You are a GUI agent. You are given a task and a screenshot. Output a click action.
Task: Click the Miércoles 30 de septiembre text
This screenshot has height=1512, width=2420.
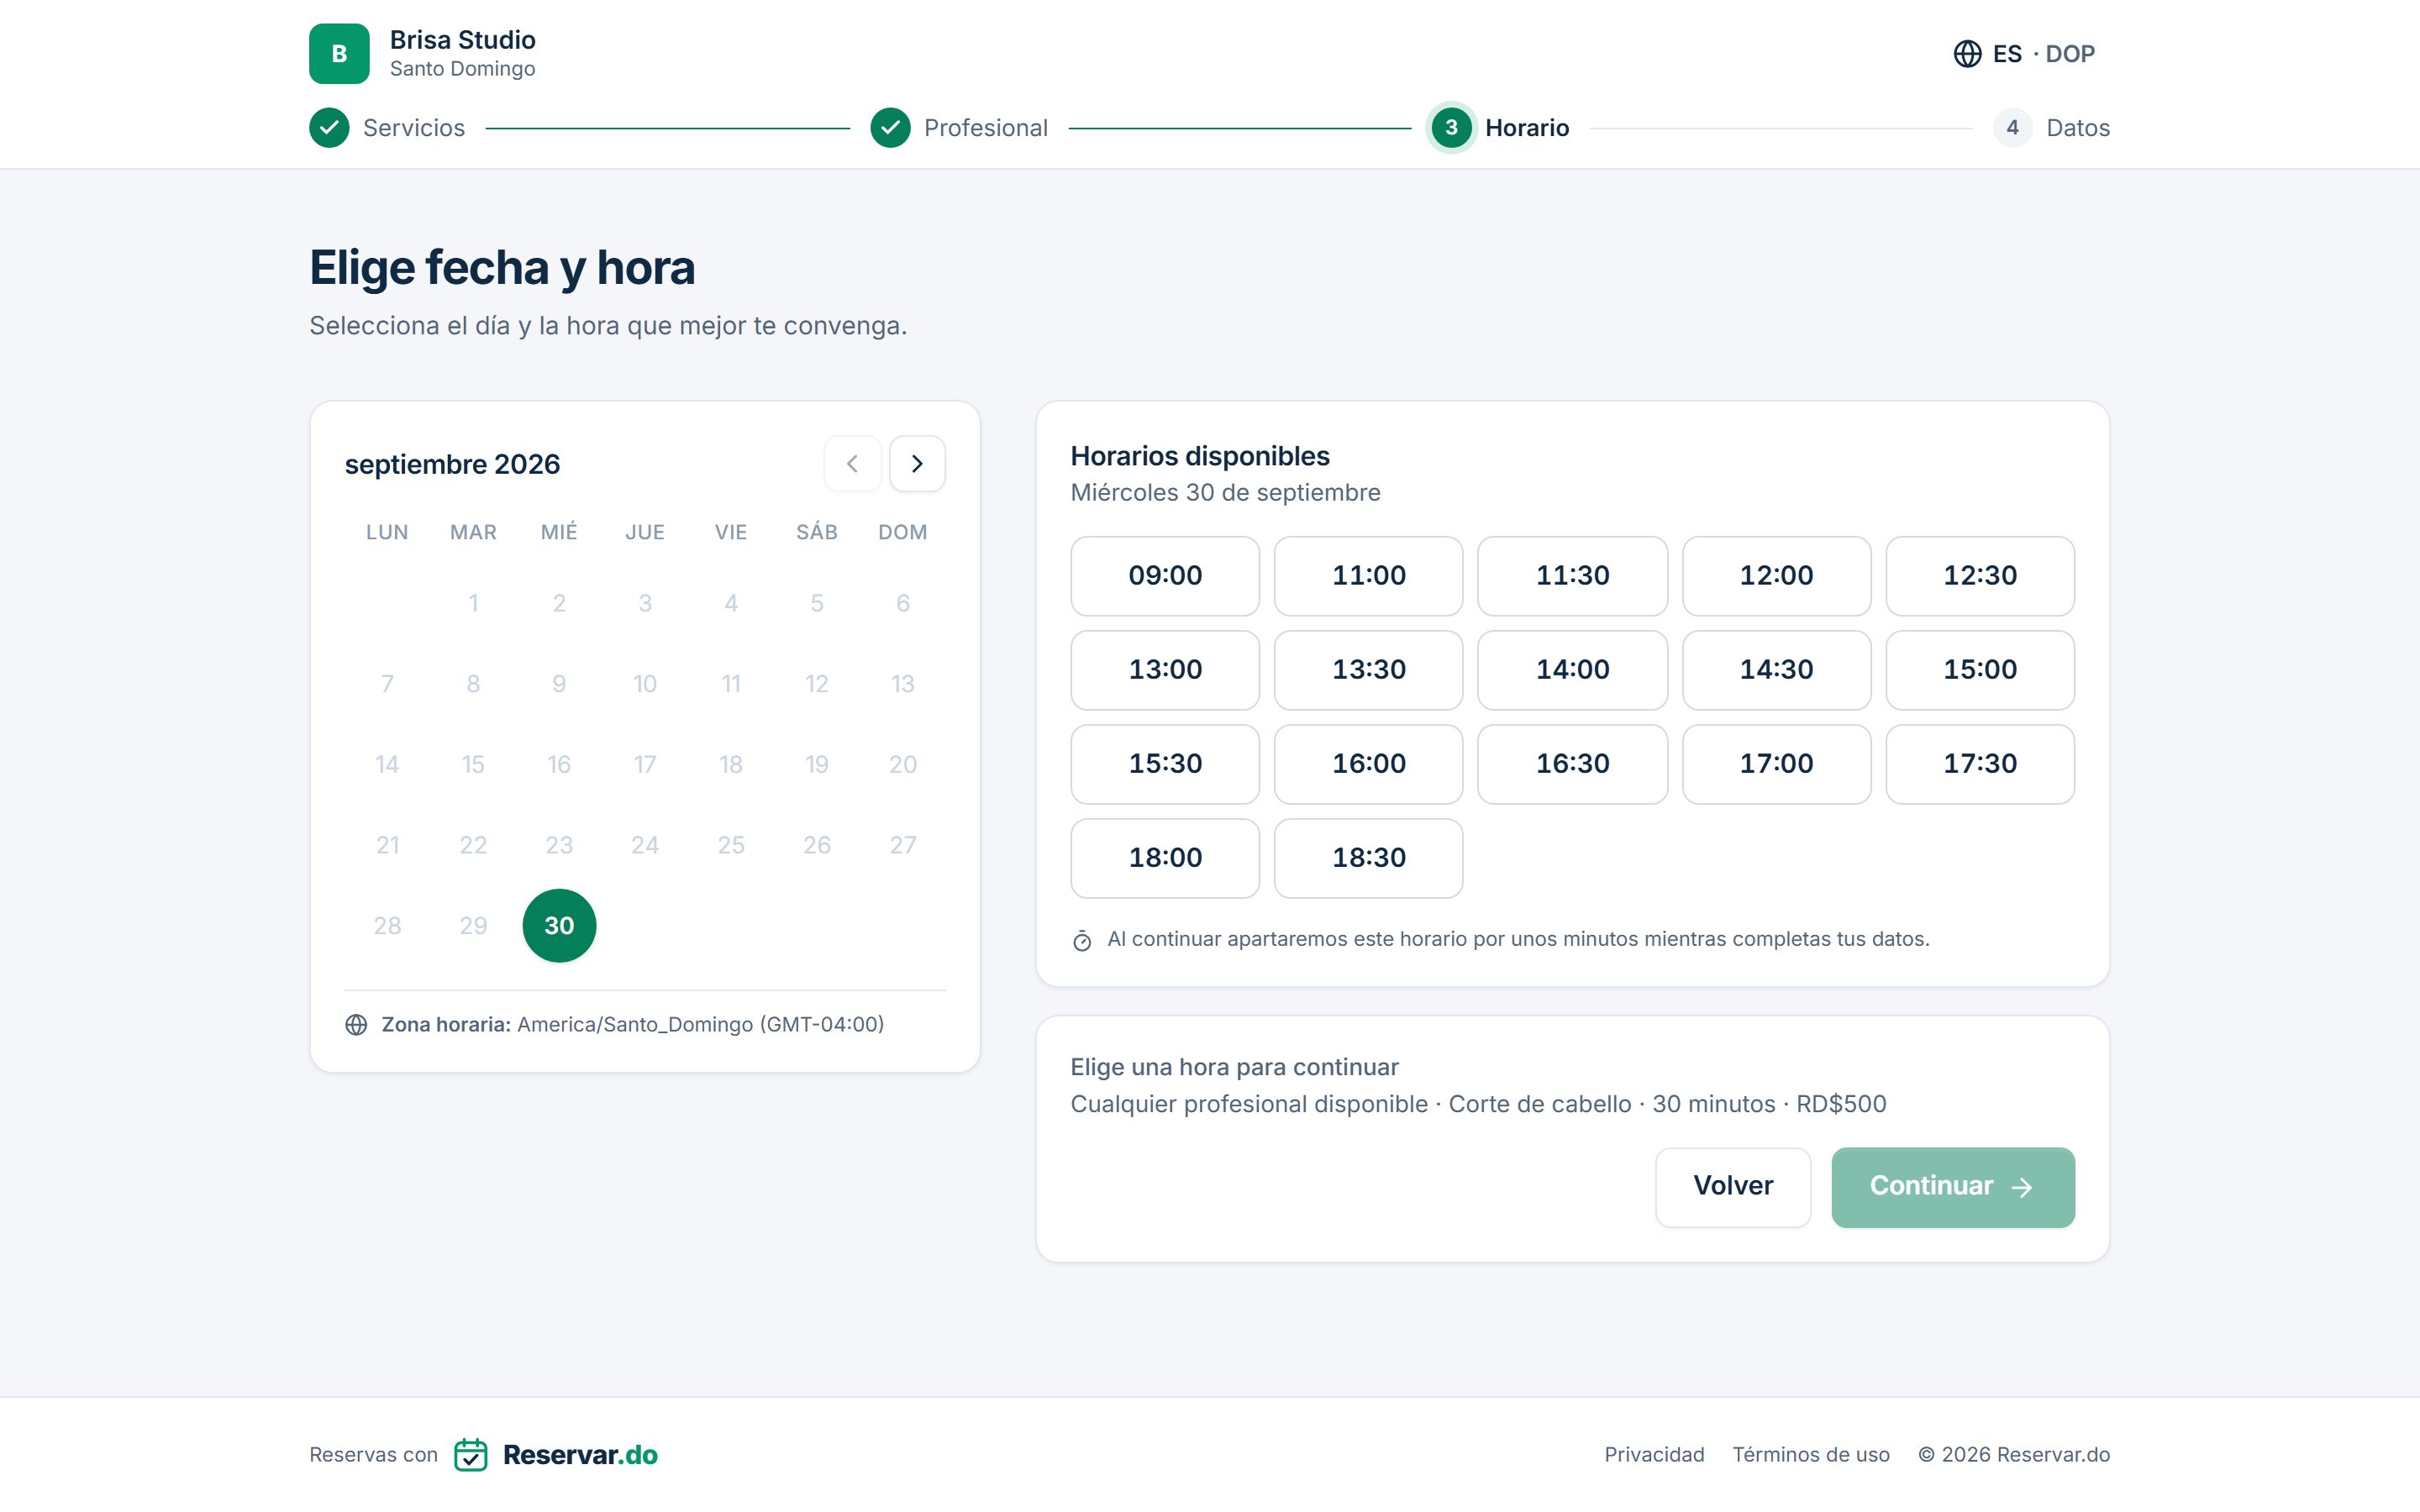click(x=1225, y=493)
